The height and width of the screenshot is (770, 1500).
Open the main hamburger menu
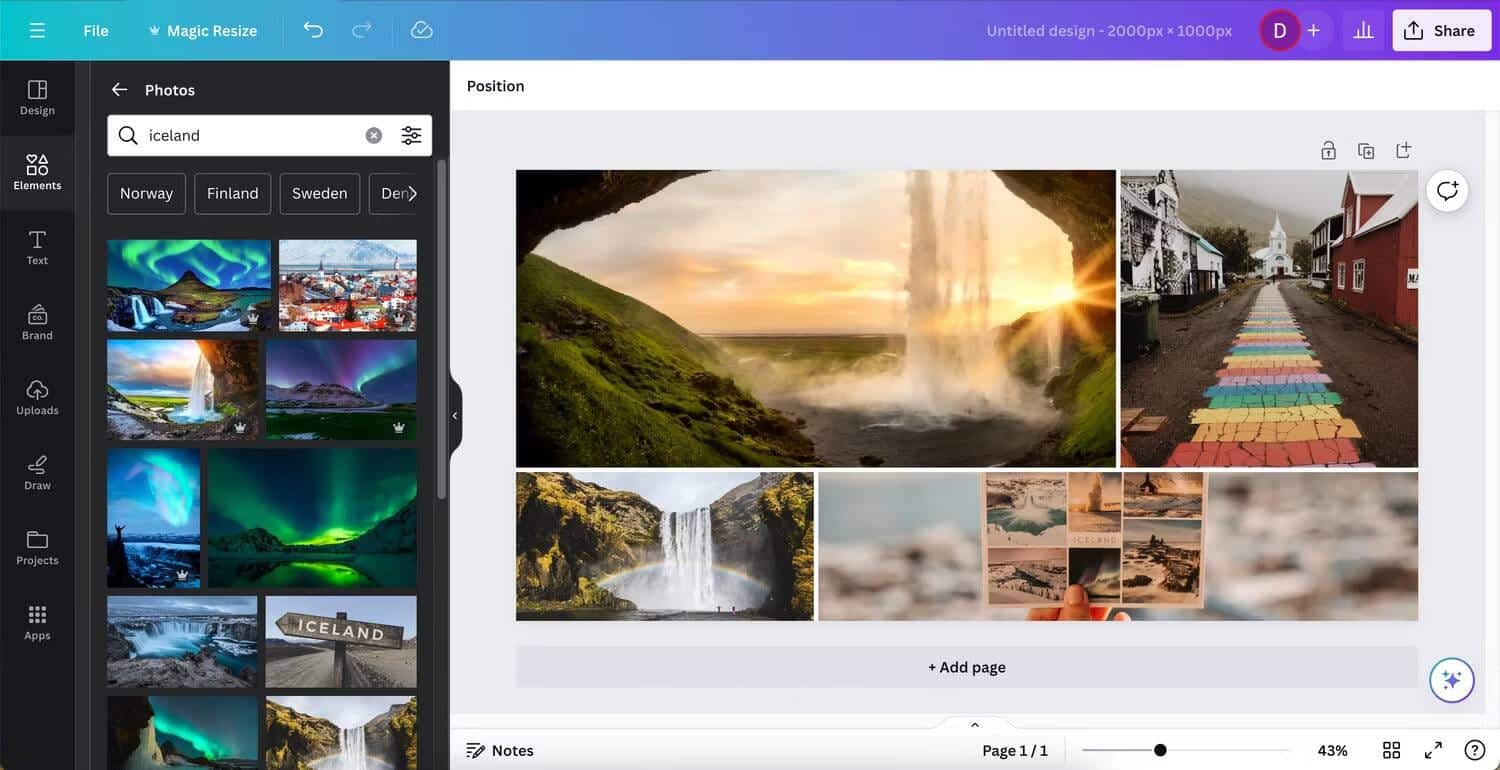click(x=38, y=29)
